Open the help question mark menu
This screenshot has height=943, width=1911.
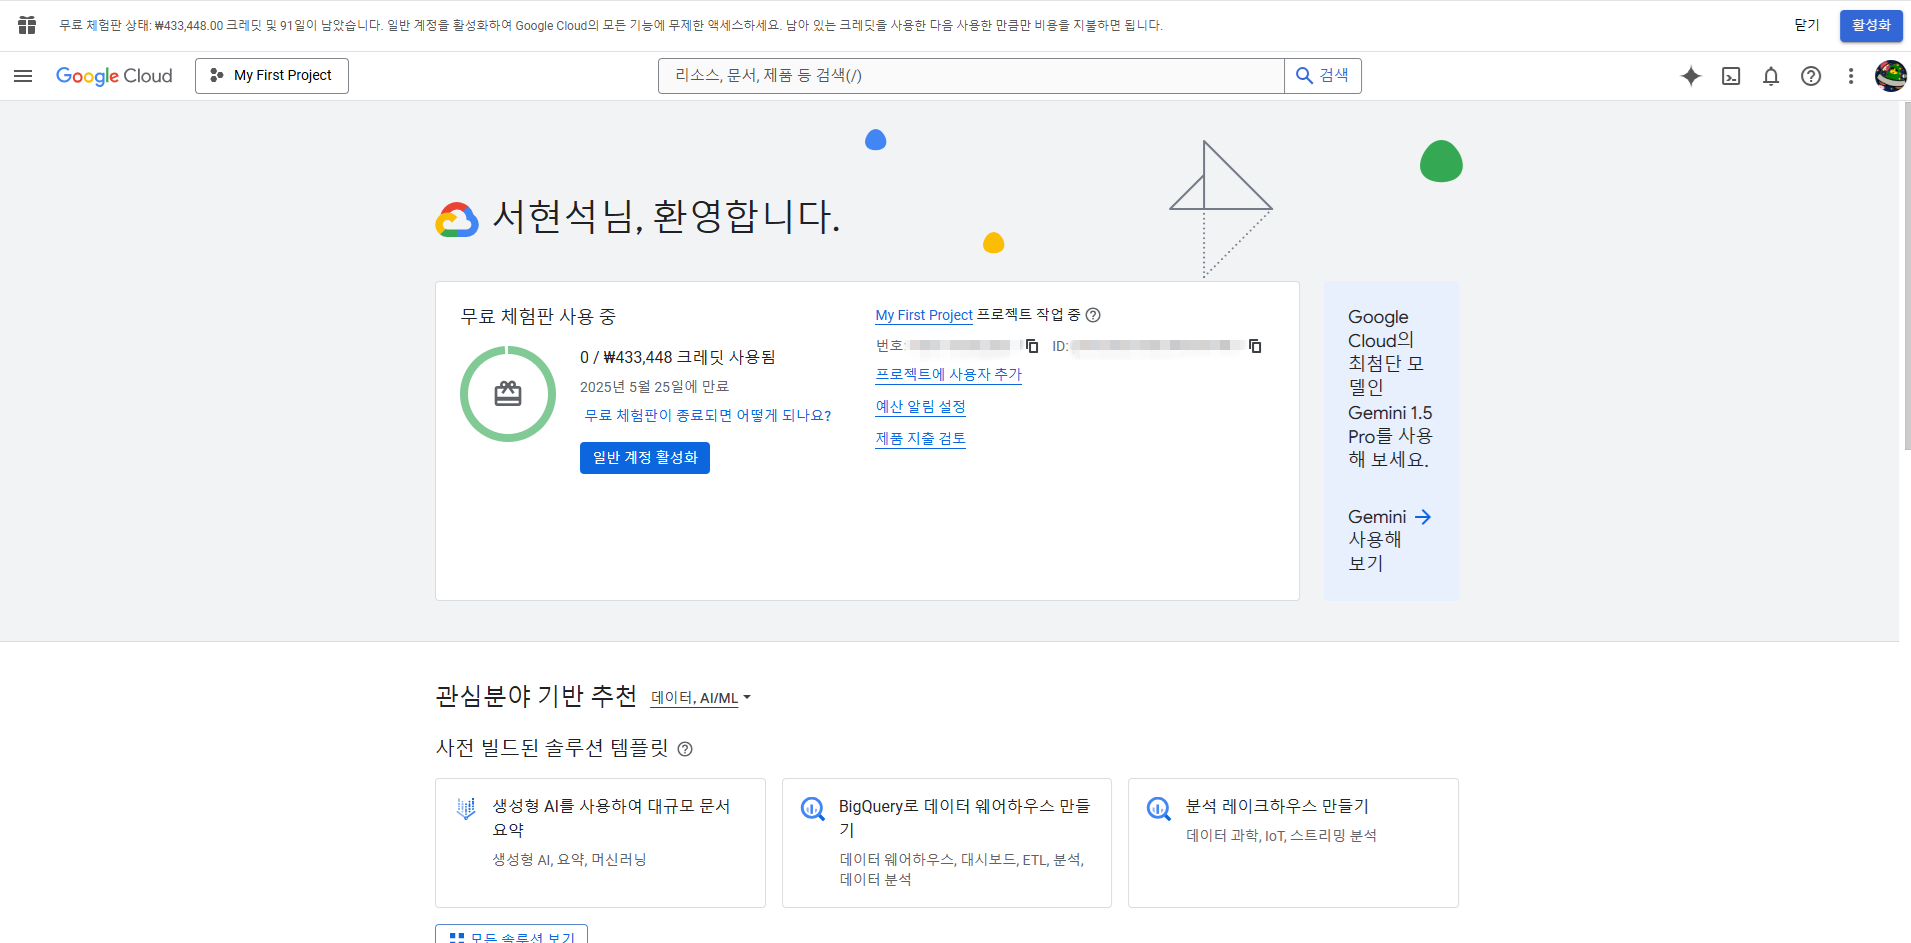1811,76
